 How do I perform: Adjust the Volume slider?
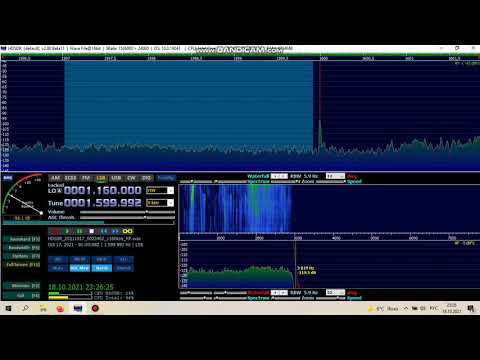[127, 212]
